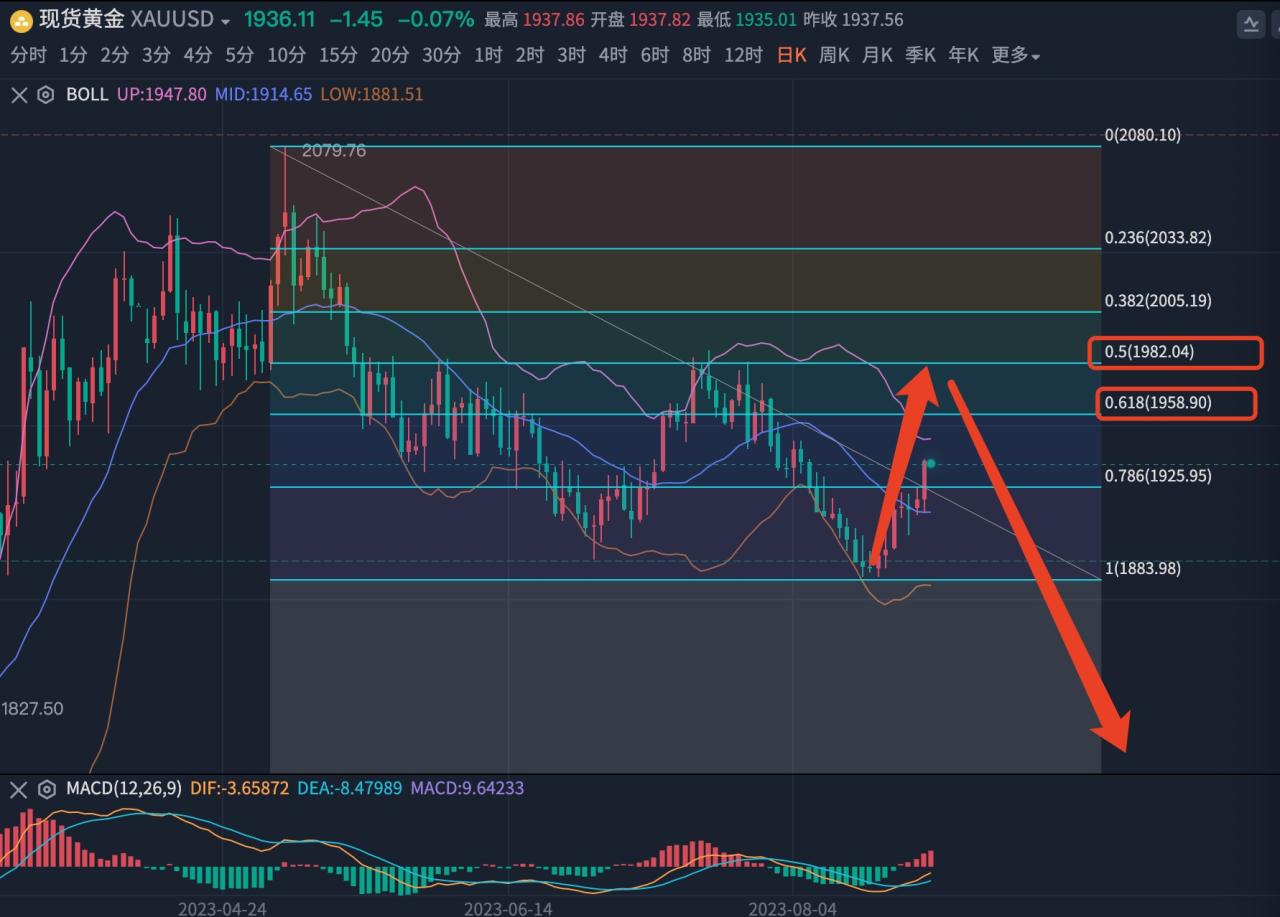Click the Fibonacci 0.236(2033.82) level label
Image resolution: width=1280 pixels, height=917 pixels.
1158,238
